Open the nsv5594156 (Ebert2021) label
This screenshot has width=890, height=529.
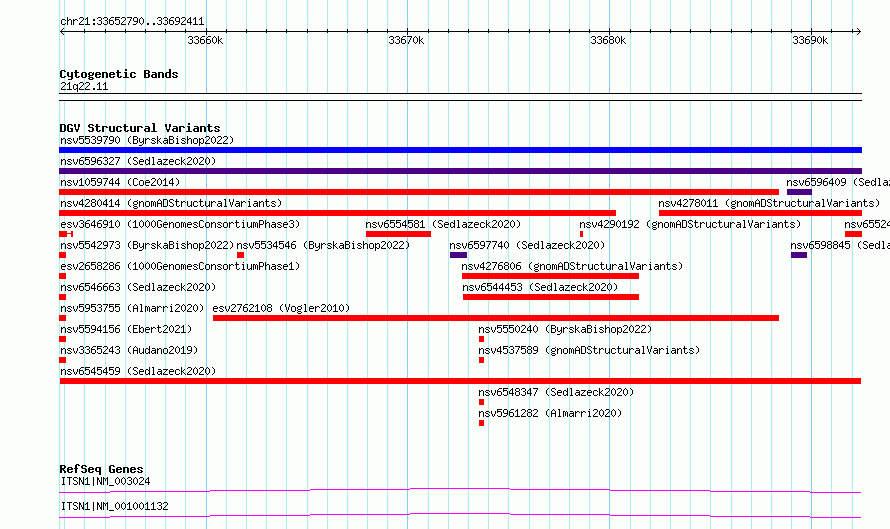126,329
